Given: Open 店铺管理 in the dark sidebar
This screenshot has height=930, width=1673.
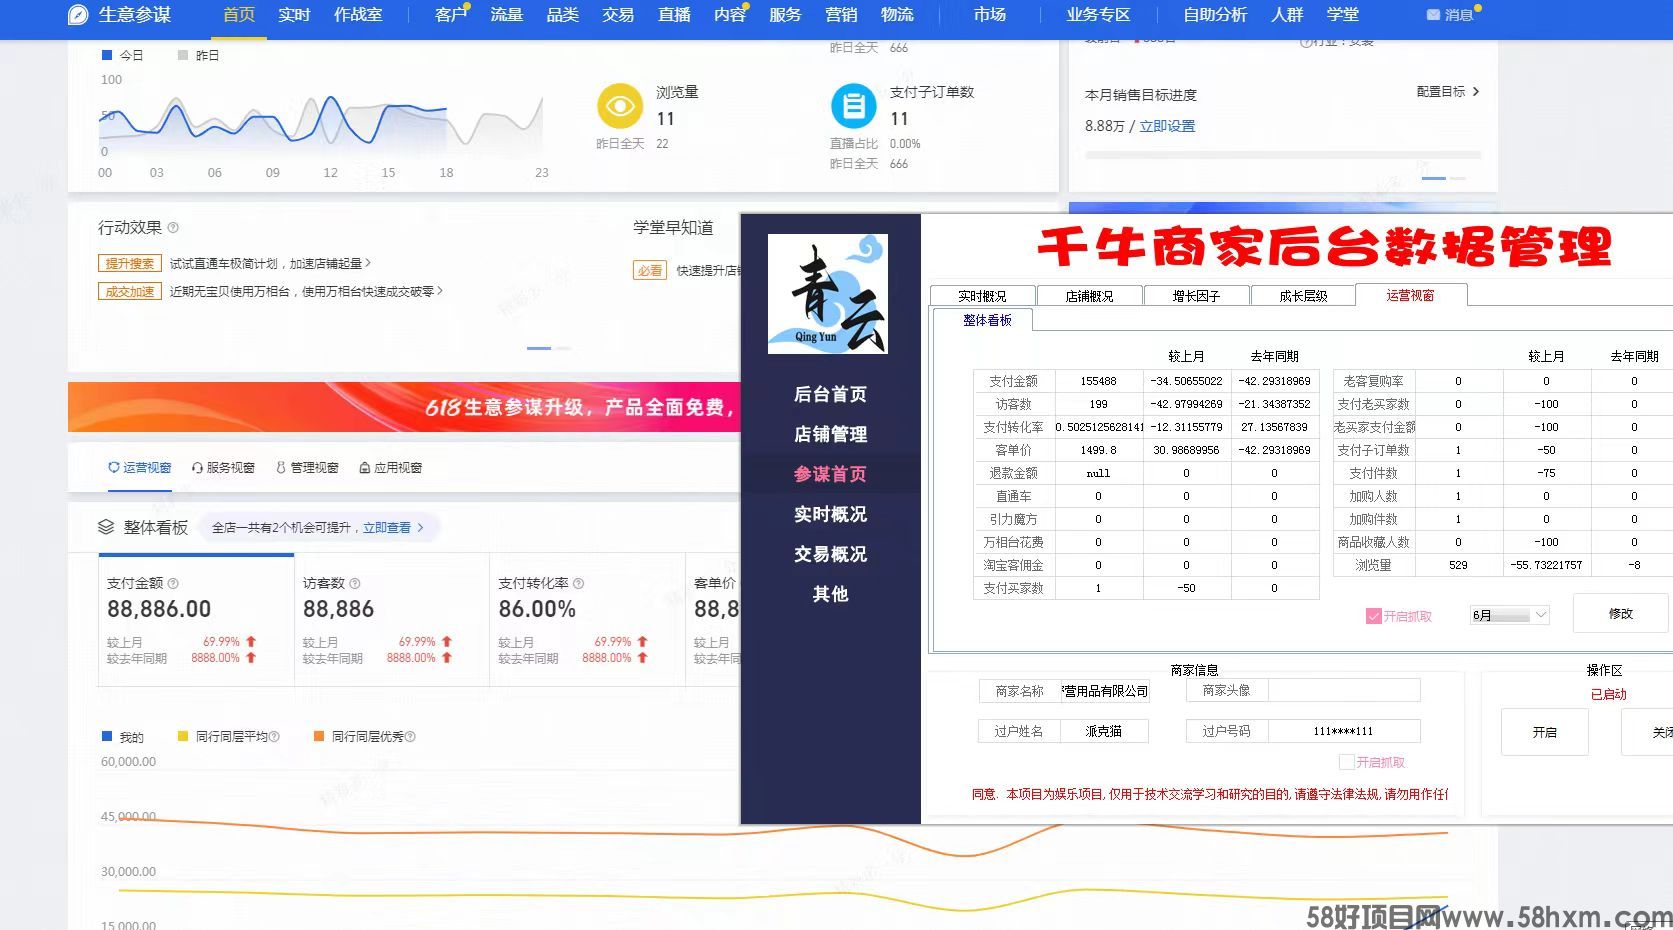Looking at the screenshot, I should pos(830,434).
